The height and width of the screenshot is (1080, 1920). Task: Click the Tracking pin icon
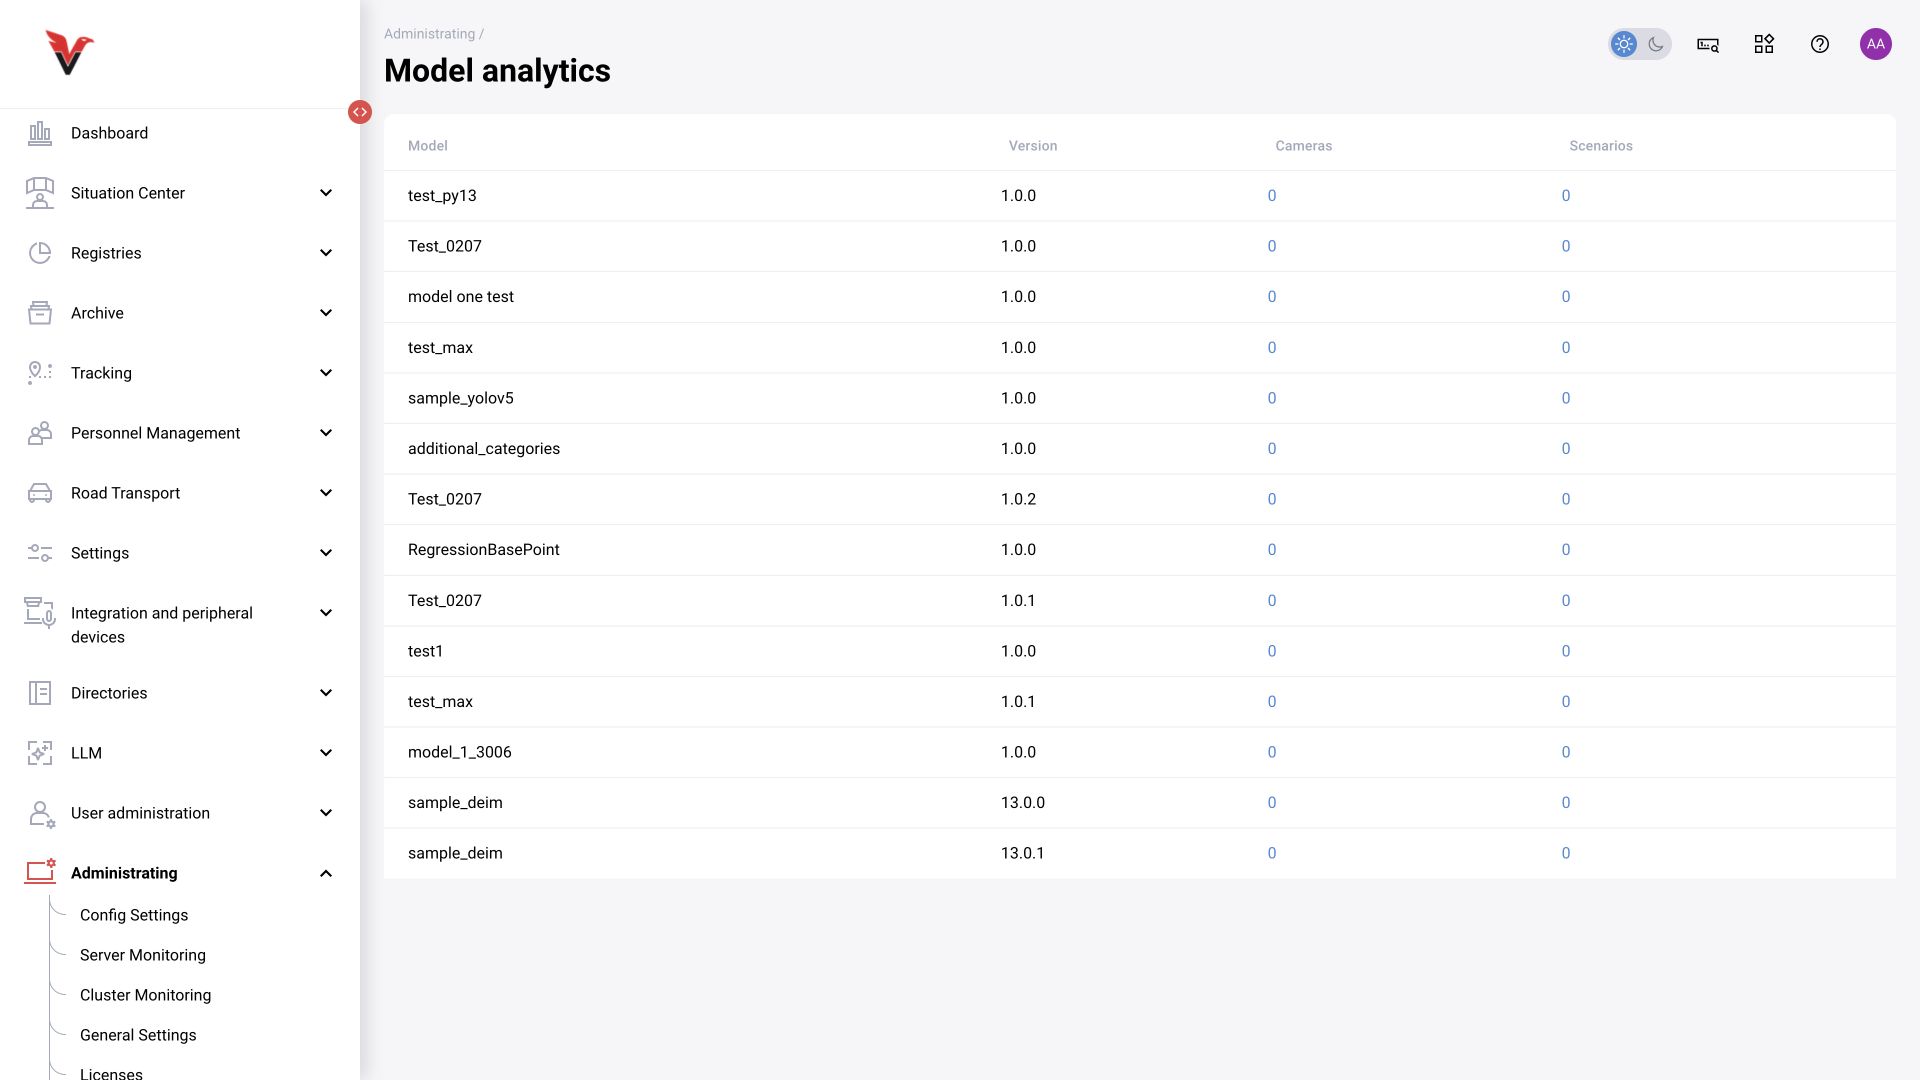40,373
